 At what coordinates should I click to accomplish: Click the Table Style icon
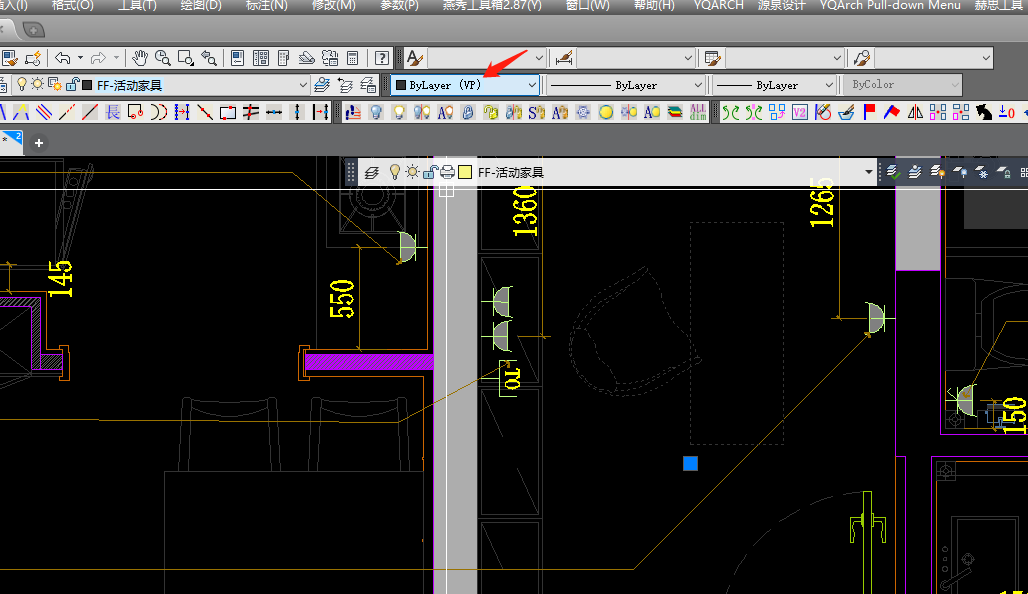click(712, 58)
